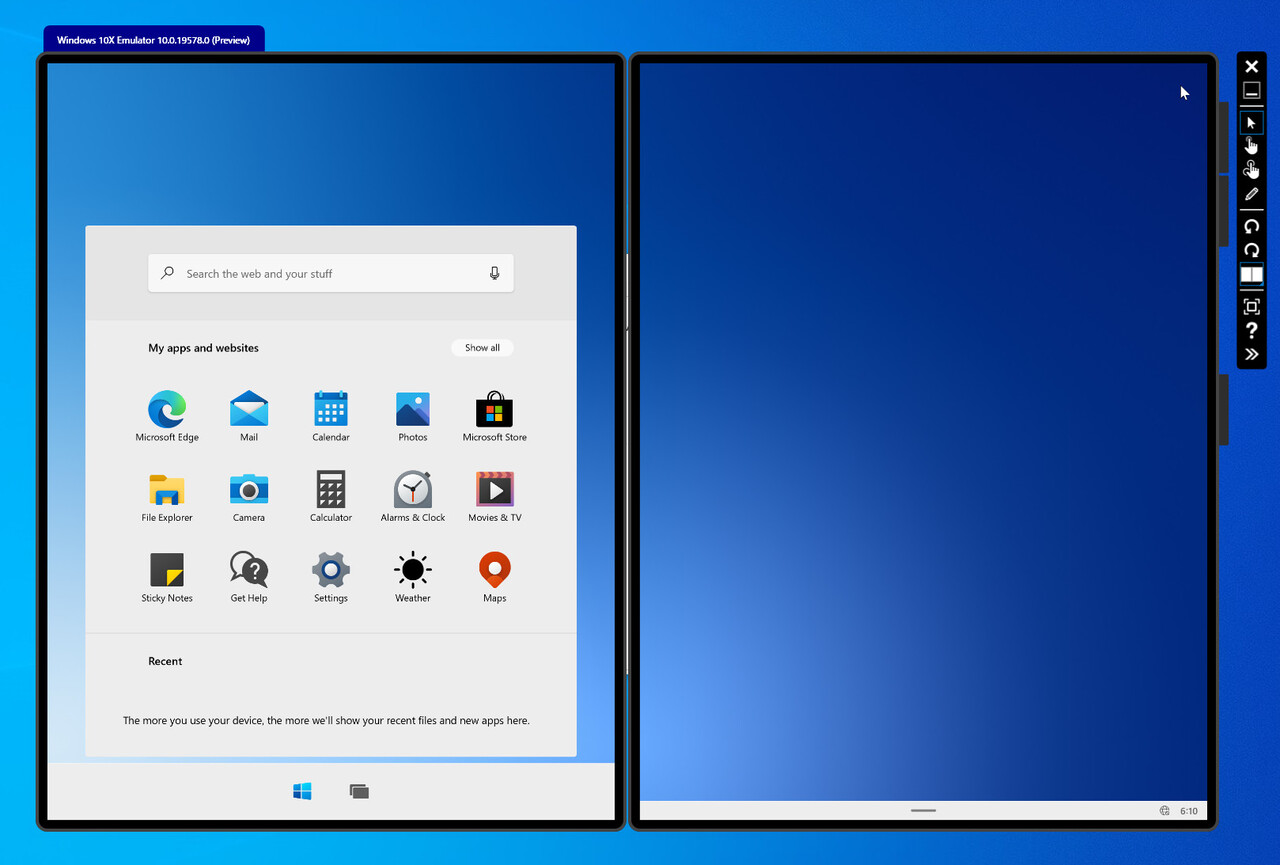
Task: Open the Maps app
Action: [x=495, y=578]
